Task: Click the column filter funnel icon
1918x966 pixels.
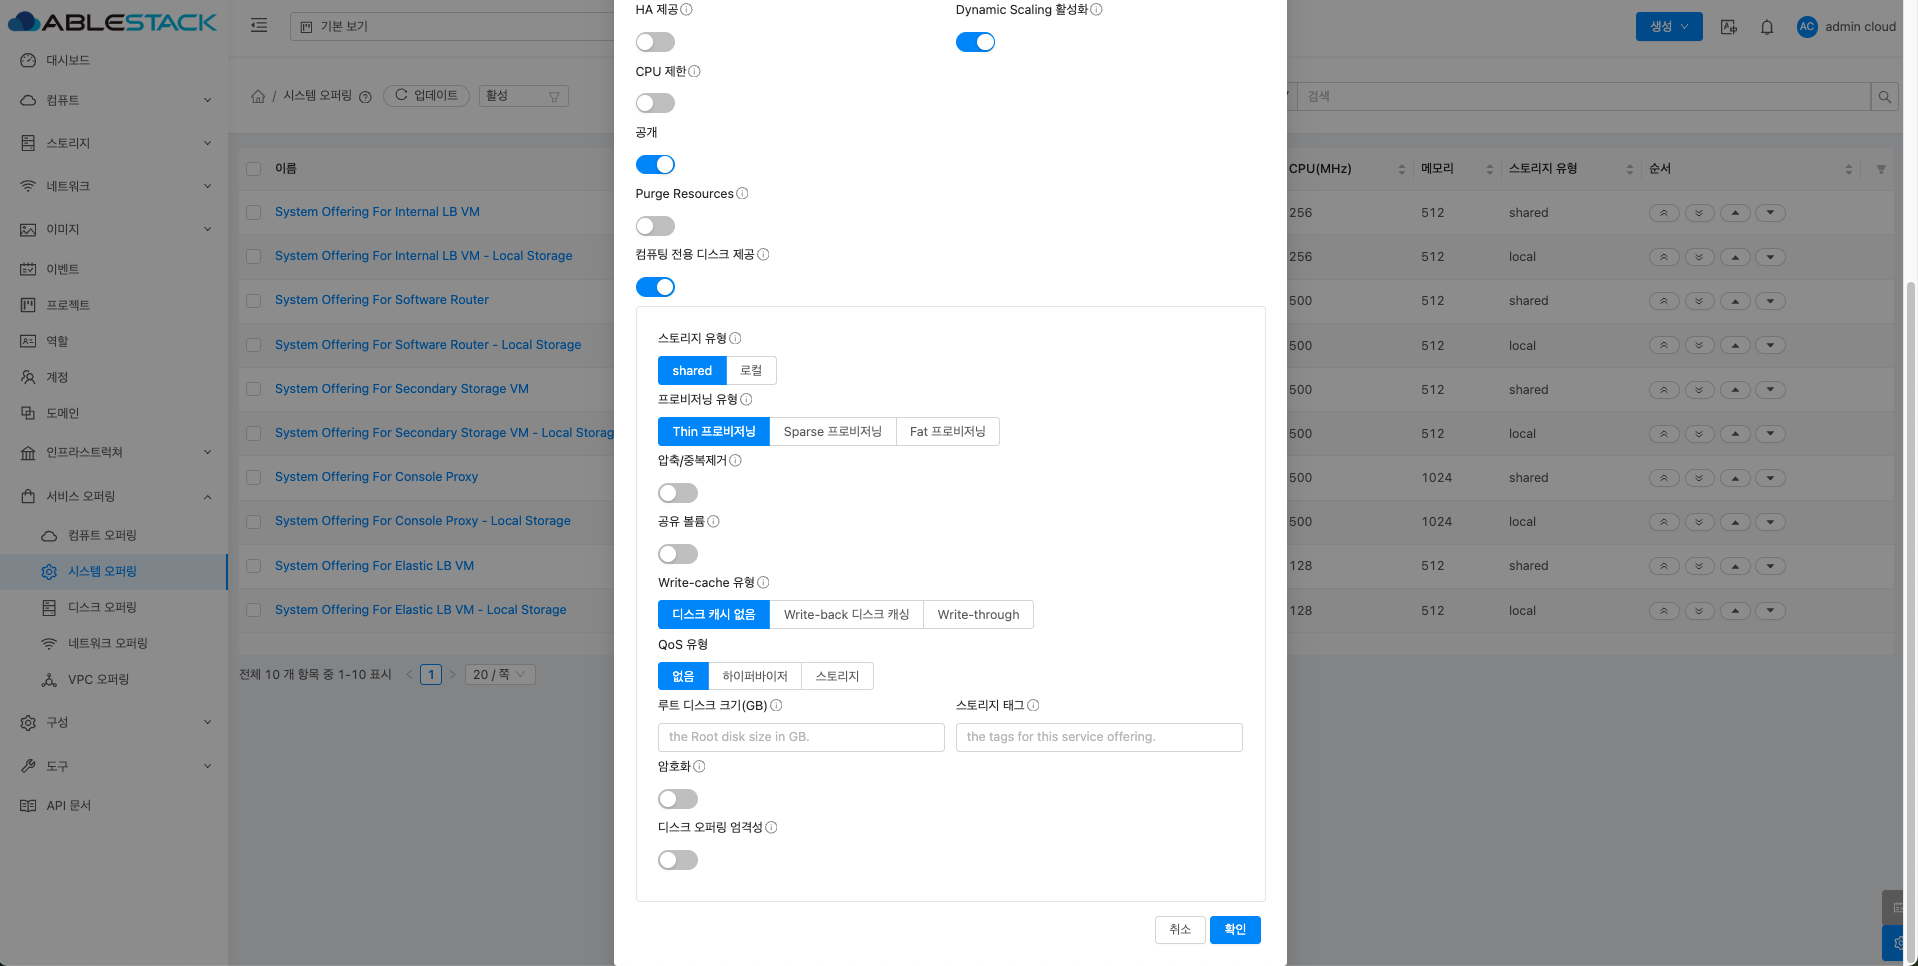Action: 1880,169
